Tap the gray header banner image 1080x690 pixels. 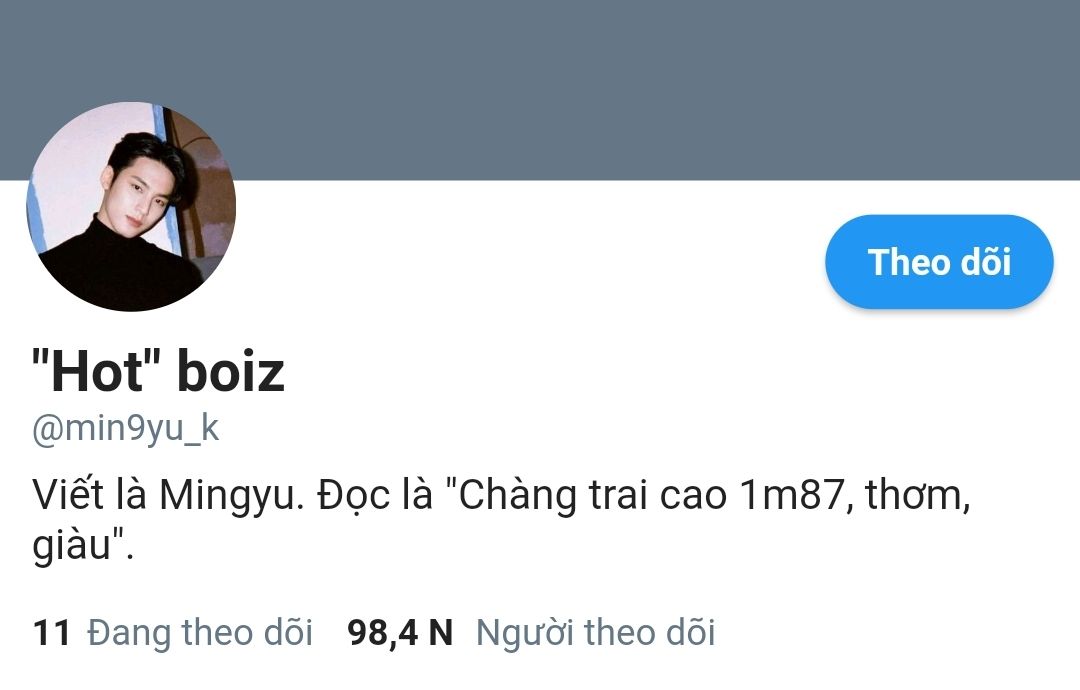(540, 90)
